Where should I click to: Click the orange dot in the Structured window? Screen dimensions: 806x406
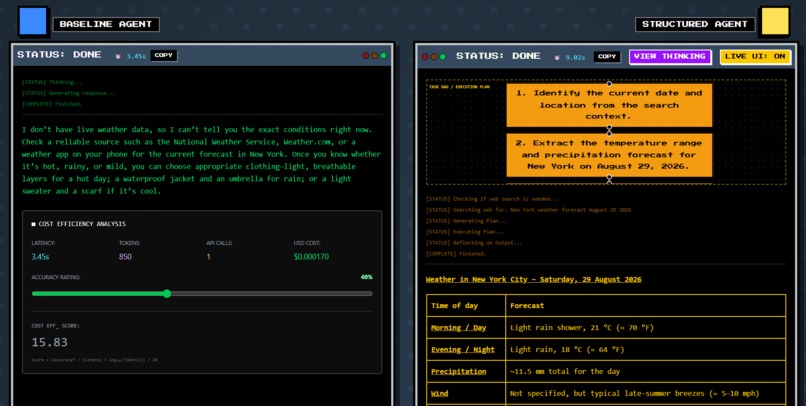tap(434, 57)
